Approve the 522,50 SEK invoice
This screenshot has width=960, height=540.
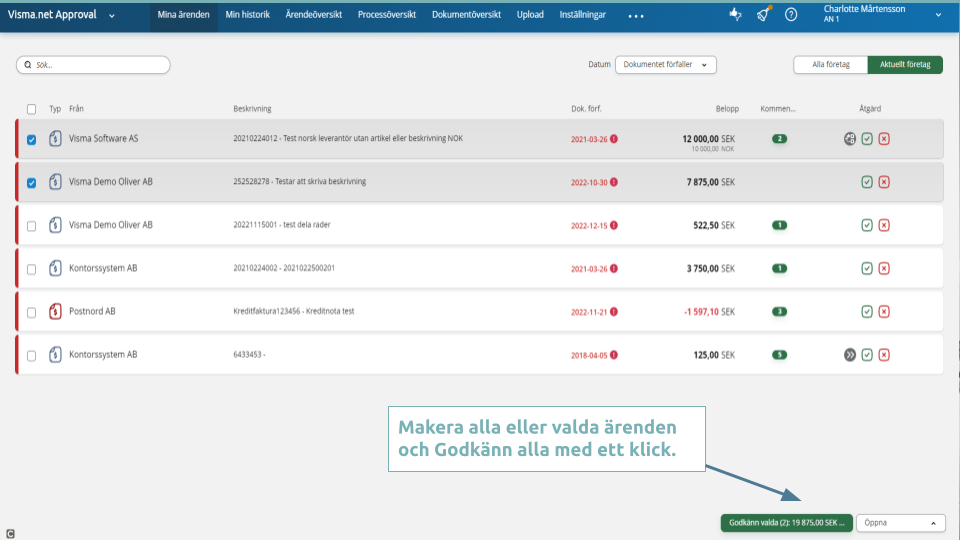tap(867, 225)
